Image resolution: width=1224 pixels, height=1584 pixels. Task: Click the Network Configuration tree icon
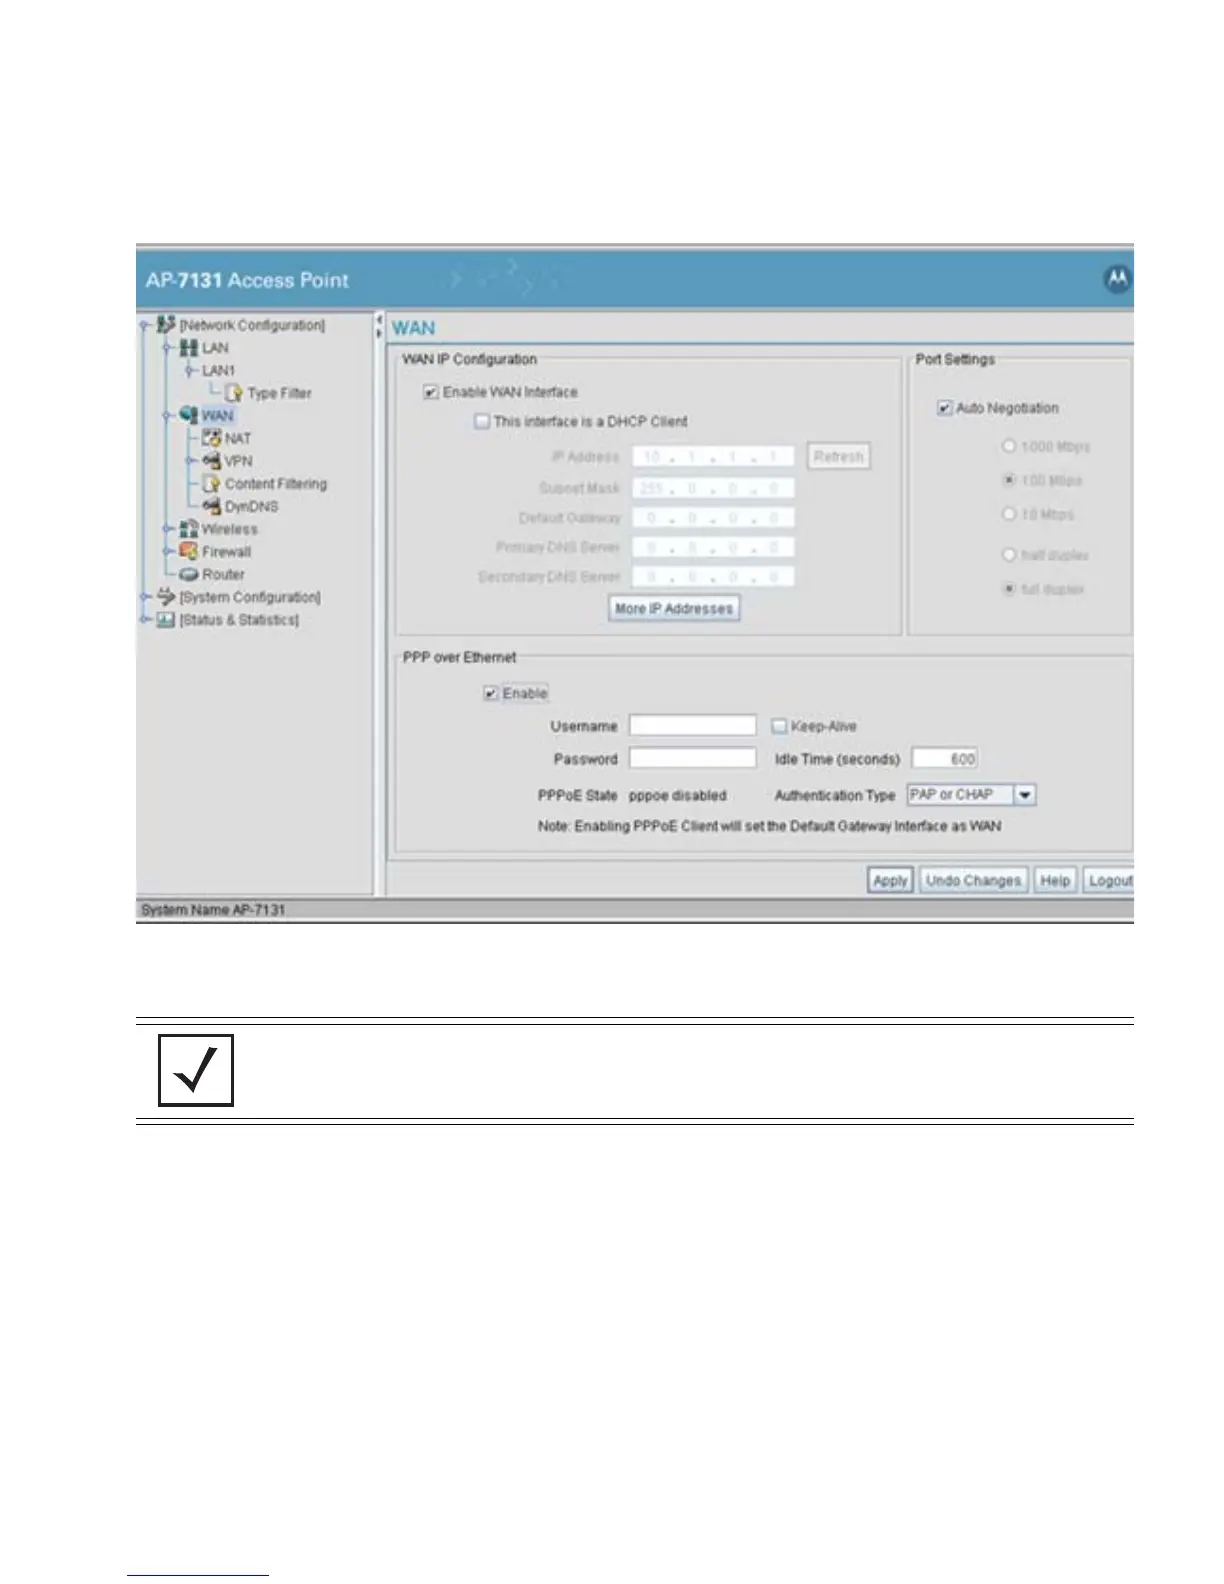click(x=166, y=325)
